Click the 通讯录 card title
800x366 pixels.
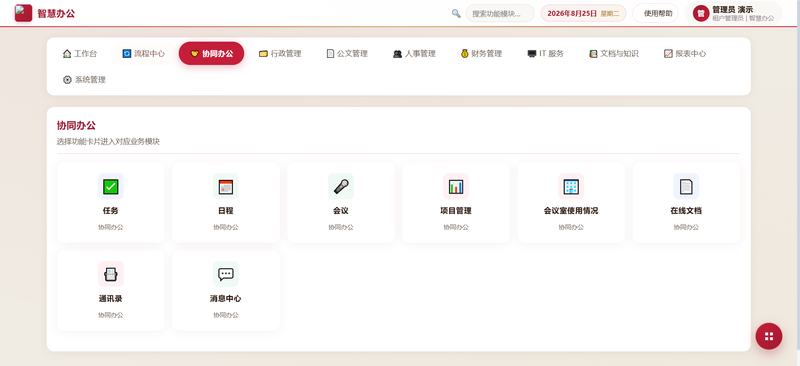tap(111, 299)
